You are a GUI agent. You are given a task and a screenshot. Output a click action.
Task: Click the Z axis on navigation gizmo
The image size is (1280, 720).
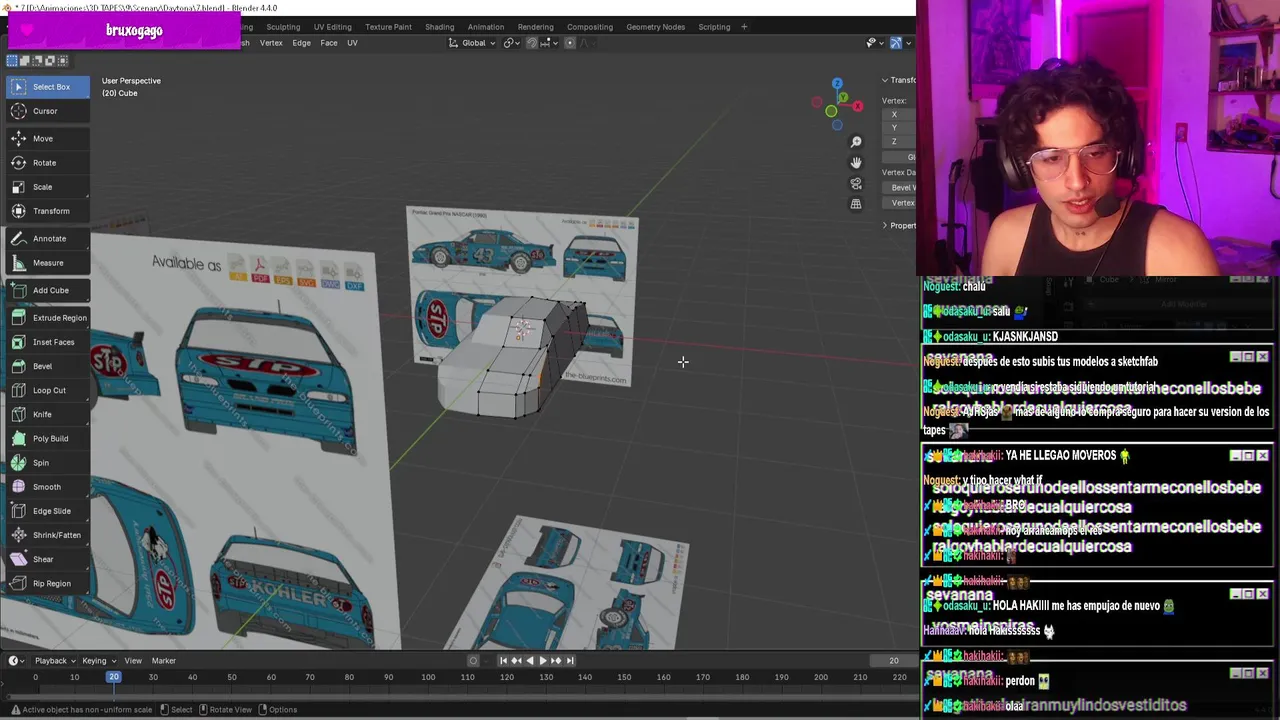click(x=837, y=85)
